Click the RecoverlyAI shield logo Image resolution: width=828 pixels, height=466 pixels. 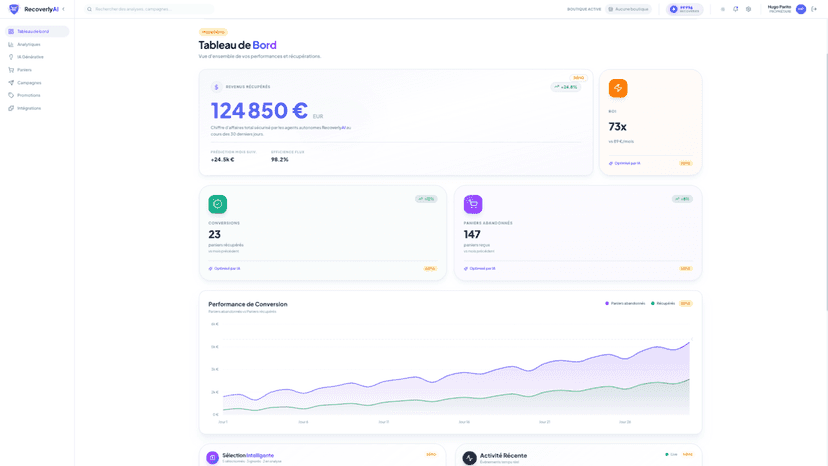pyautogui.click(x=14, y=9)
